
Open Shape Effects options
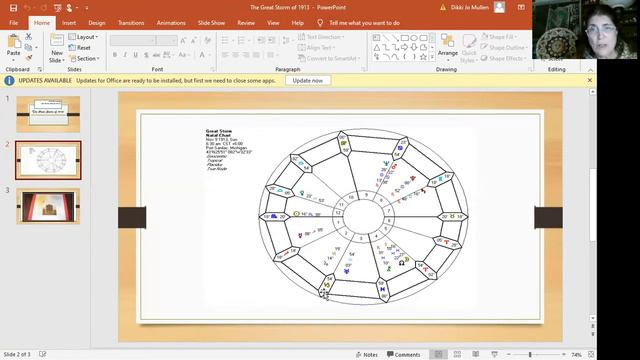(504, 58)
